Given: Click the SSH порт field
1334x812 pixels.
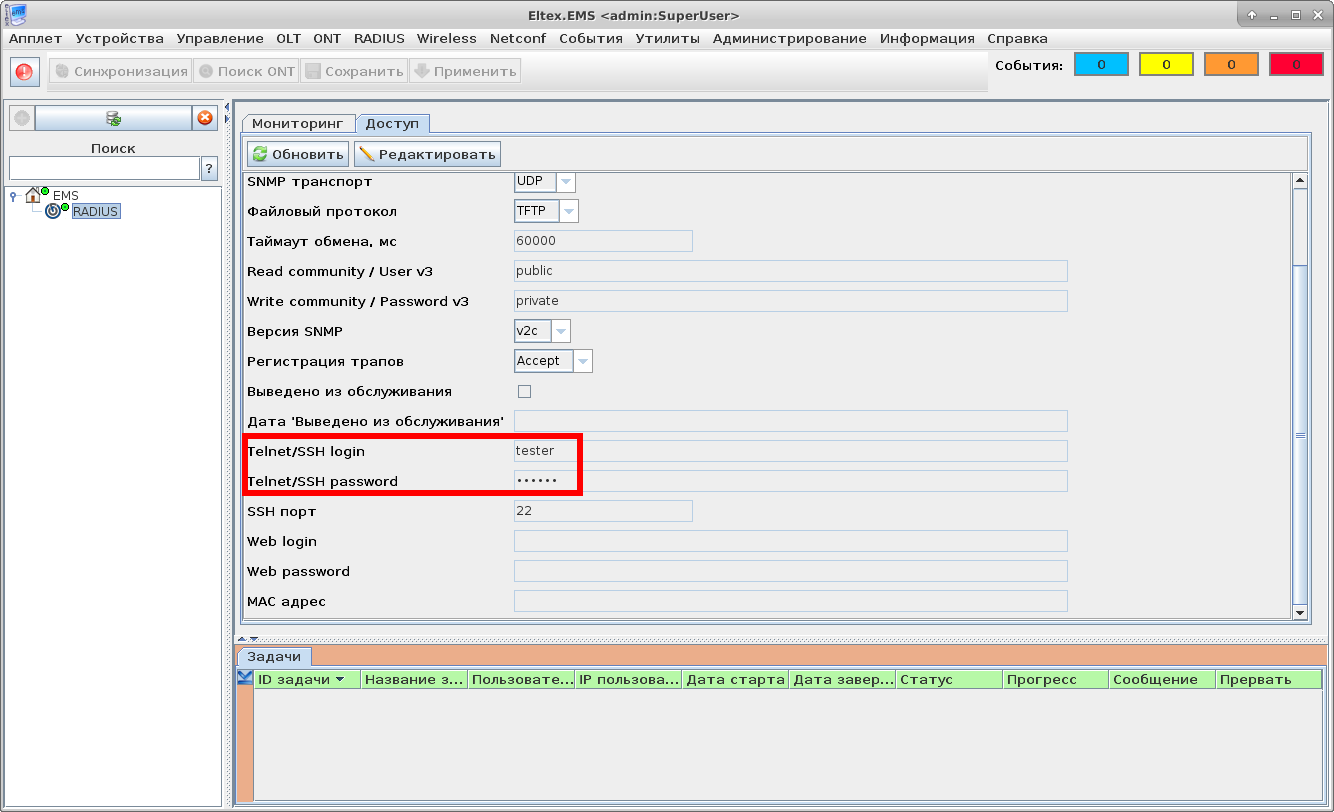Looking at the screenshot, I should click(603, 511).
